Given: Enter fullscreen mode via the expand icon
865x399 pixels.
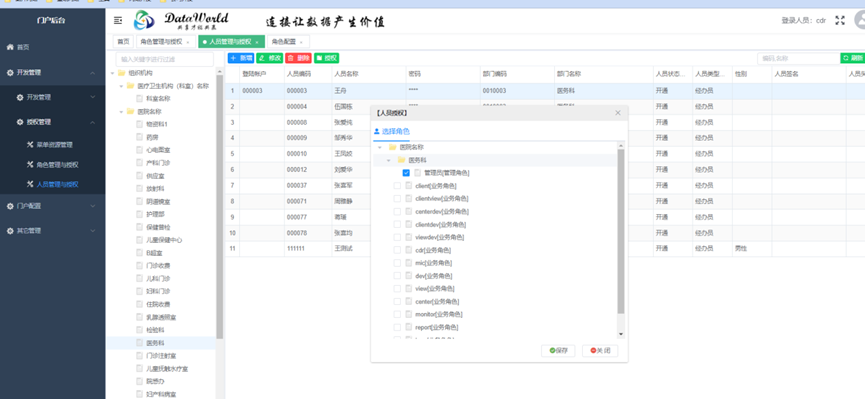Looking at the screenshot, I should pyautogui.click(x=840, y=20).
